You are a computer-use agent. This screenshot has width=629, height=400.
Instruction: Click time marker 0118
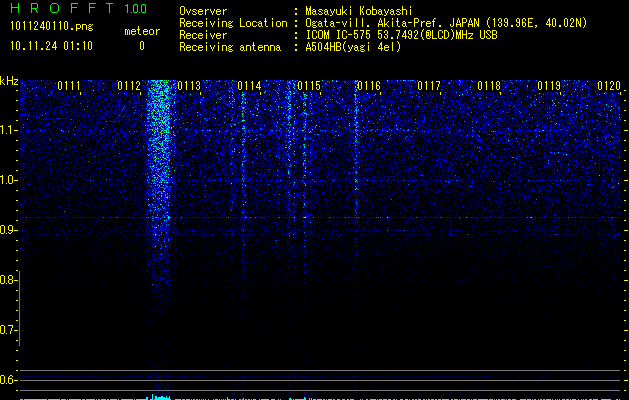[489, 86]
